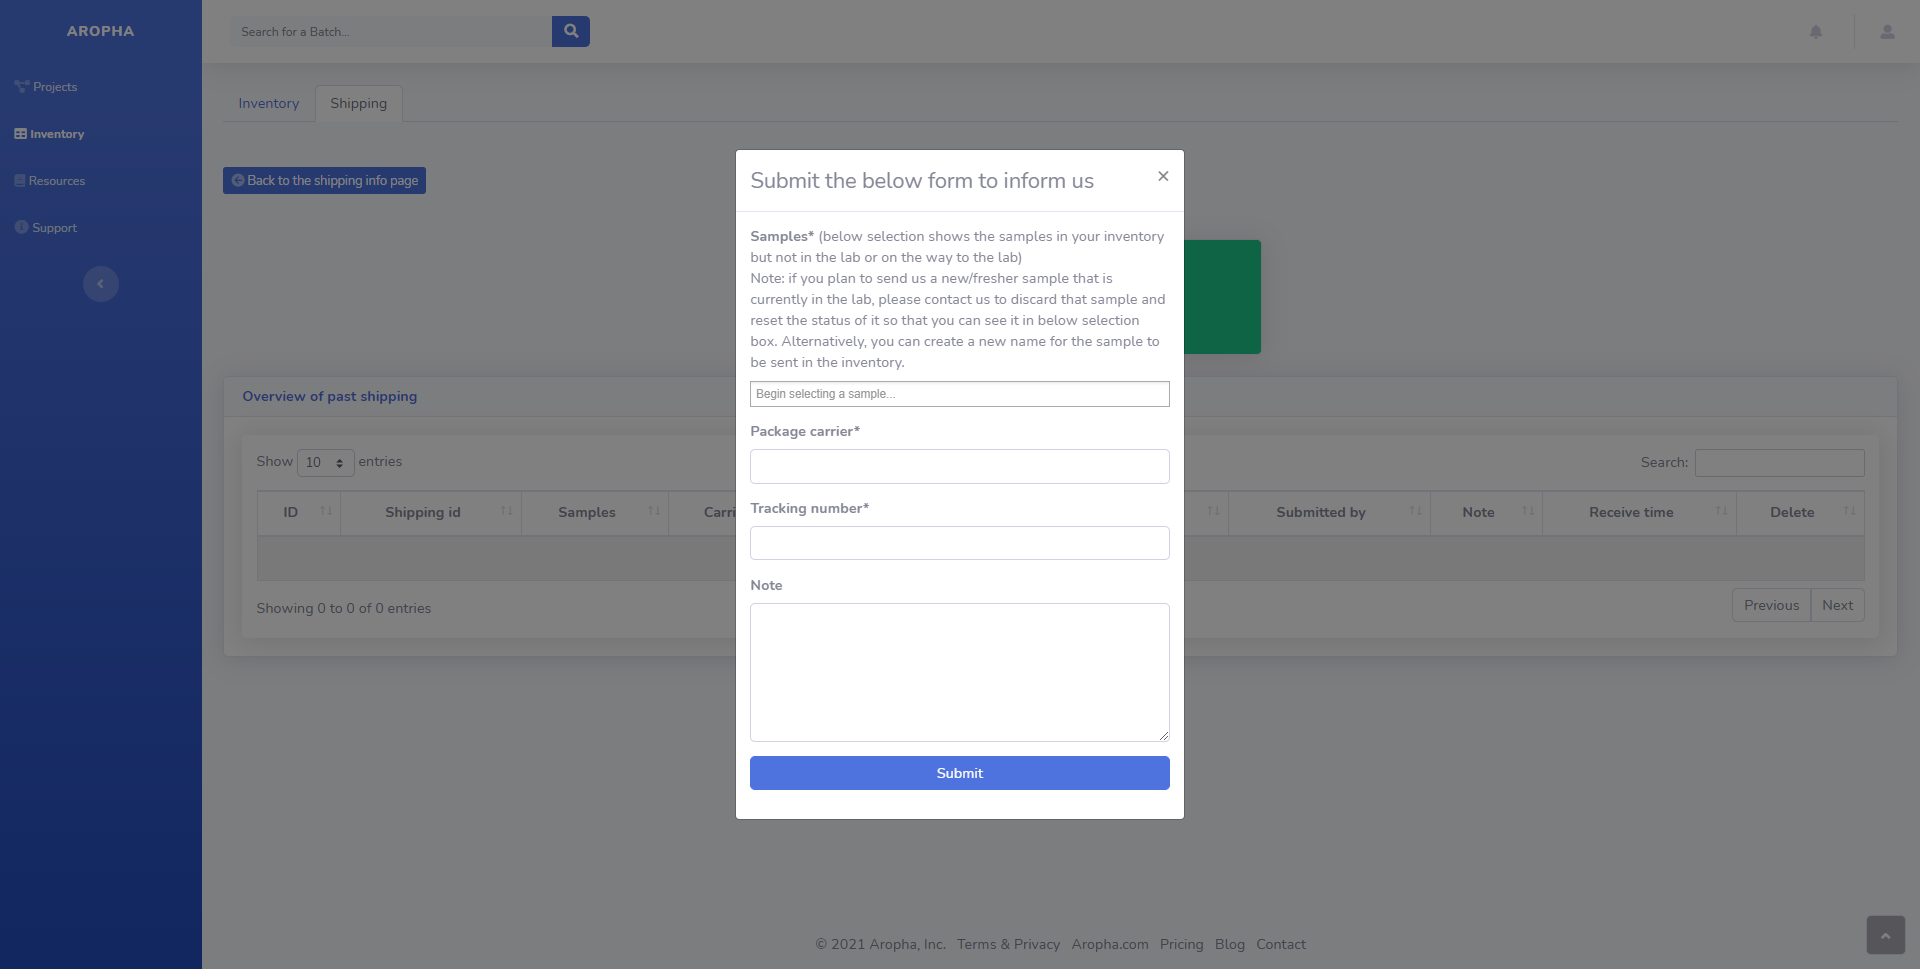Go back to the shipping info page

pos(324,181)
